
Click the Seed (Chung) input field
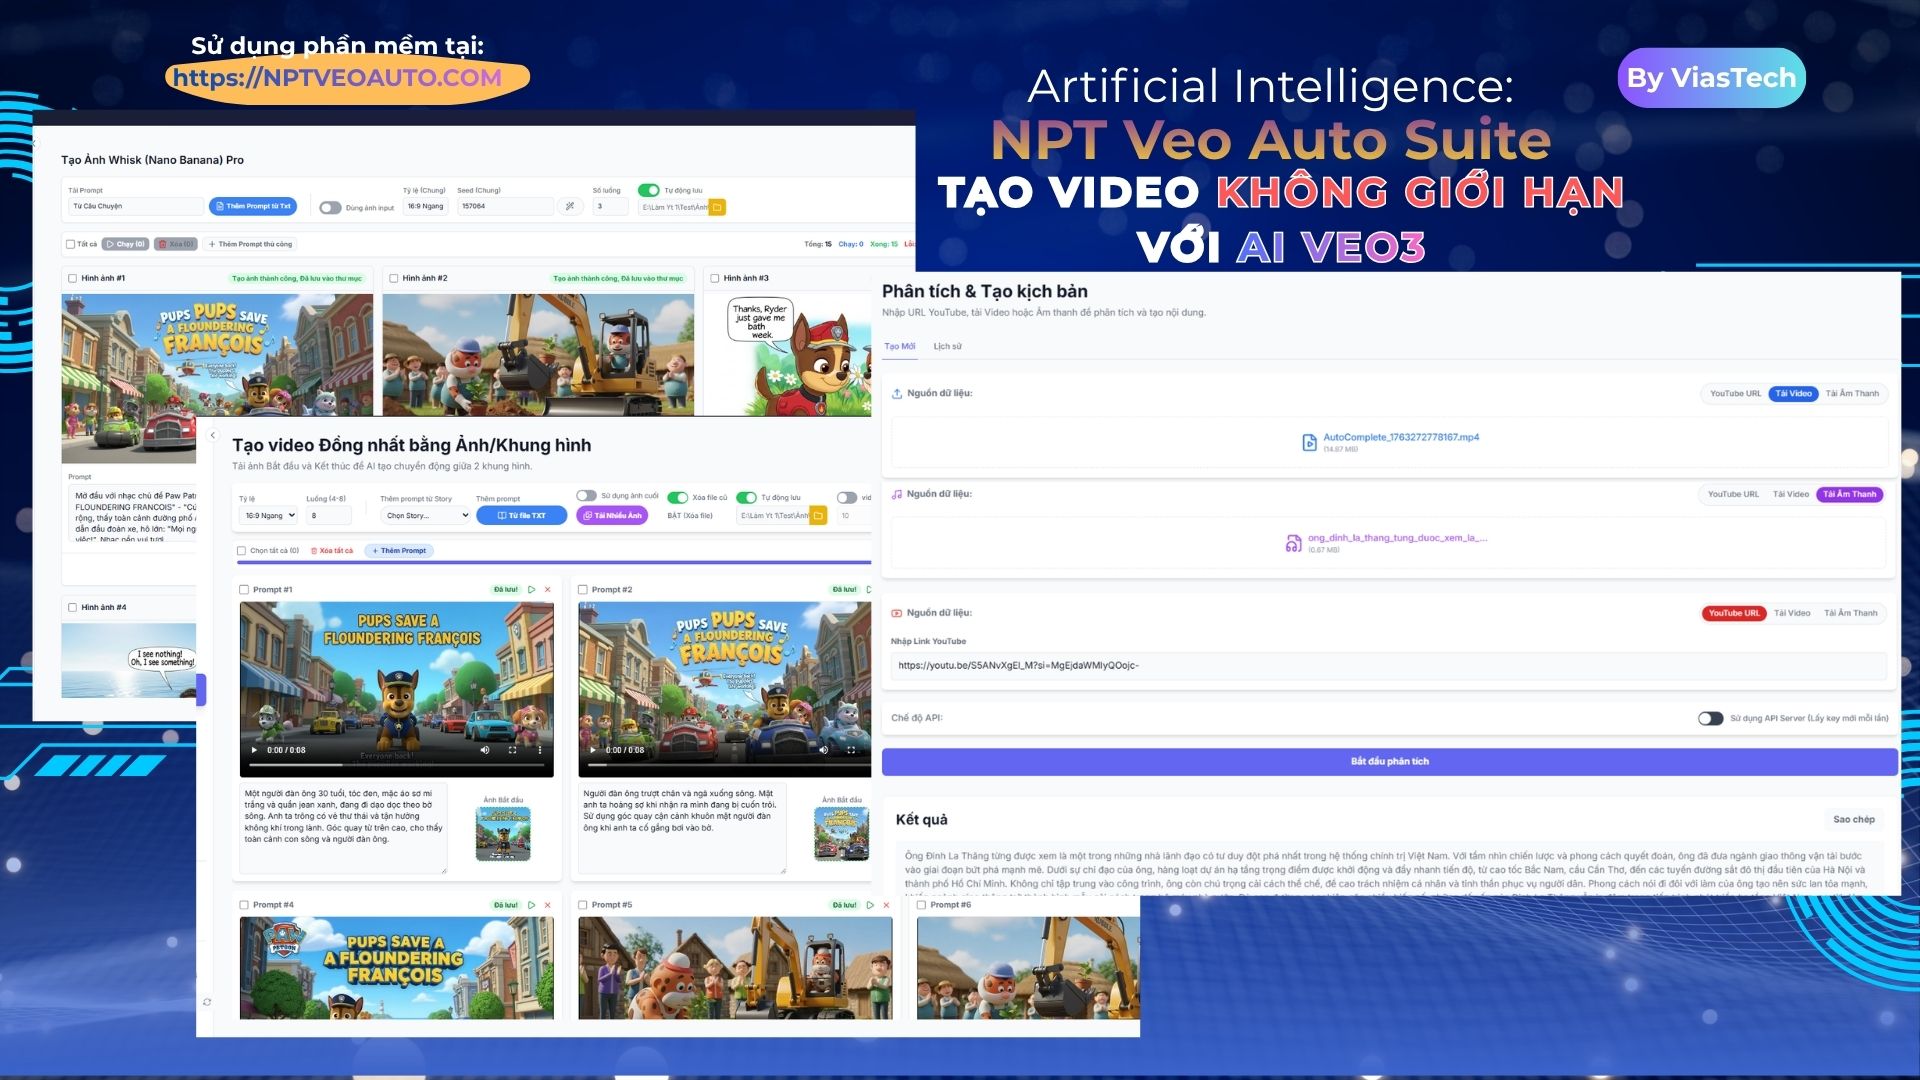point(505,207)
